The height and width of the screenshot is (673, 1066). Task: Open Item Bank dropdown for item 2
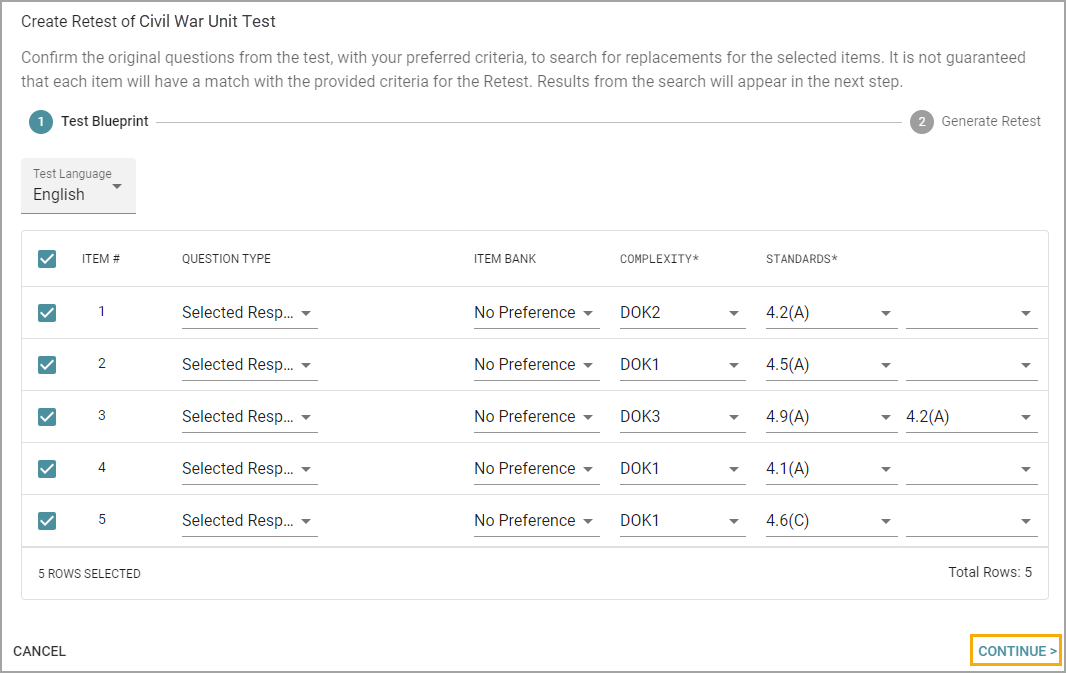tap(536, 365)
